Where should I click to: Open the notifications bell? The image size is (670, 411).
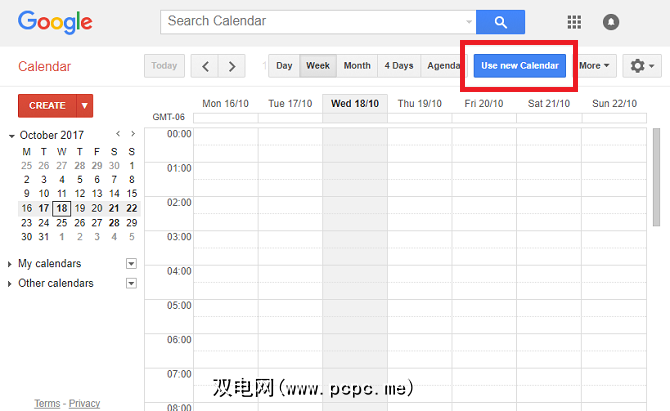(x=611, y=22)
